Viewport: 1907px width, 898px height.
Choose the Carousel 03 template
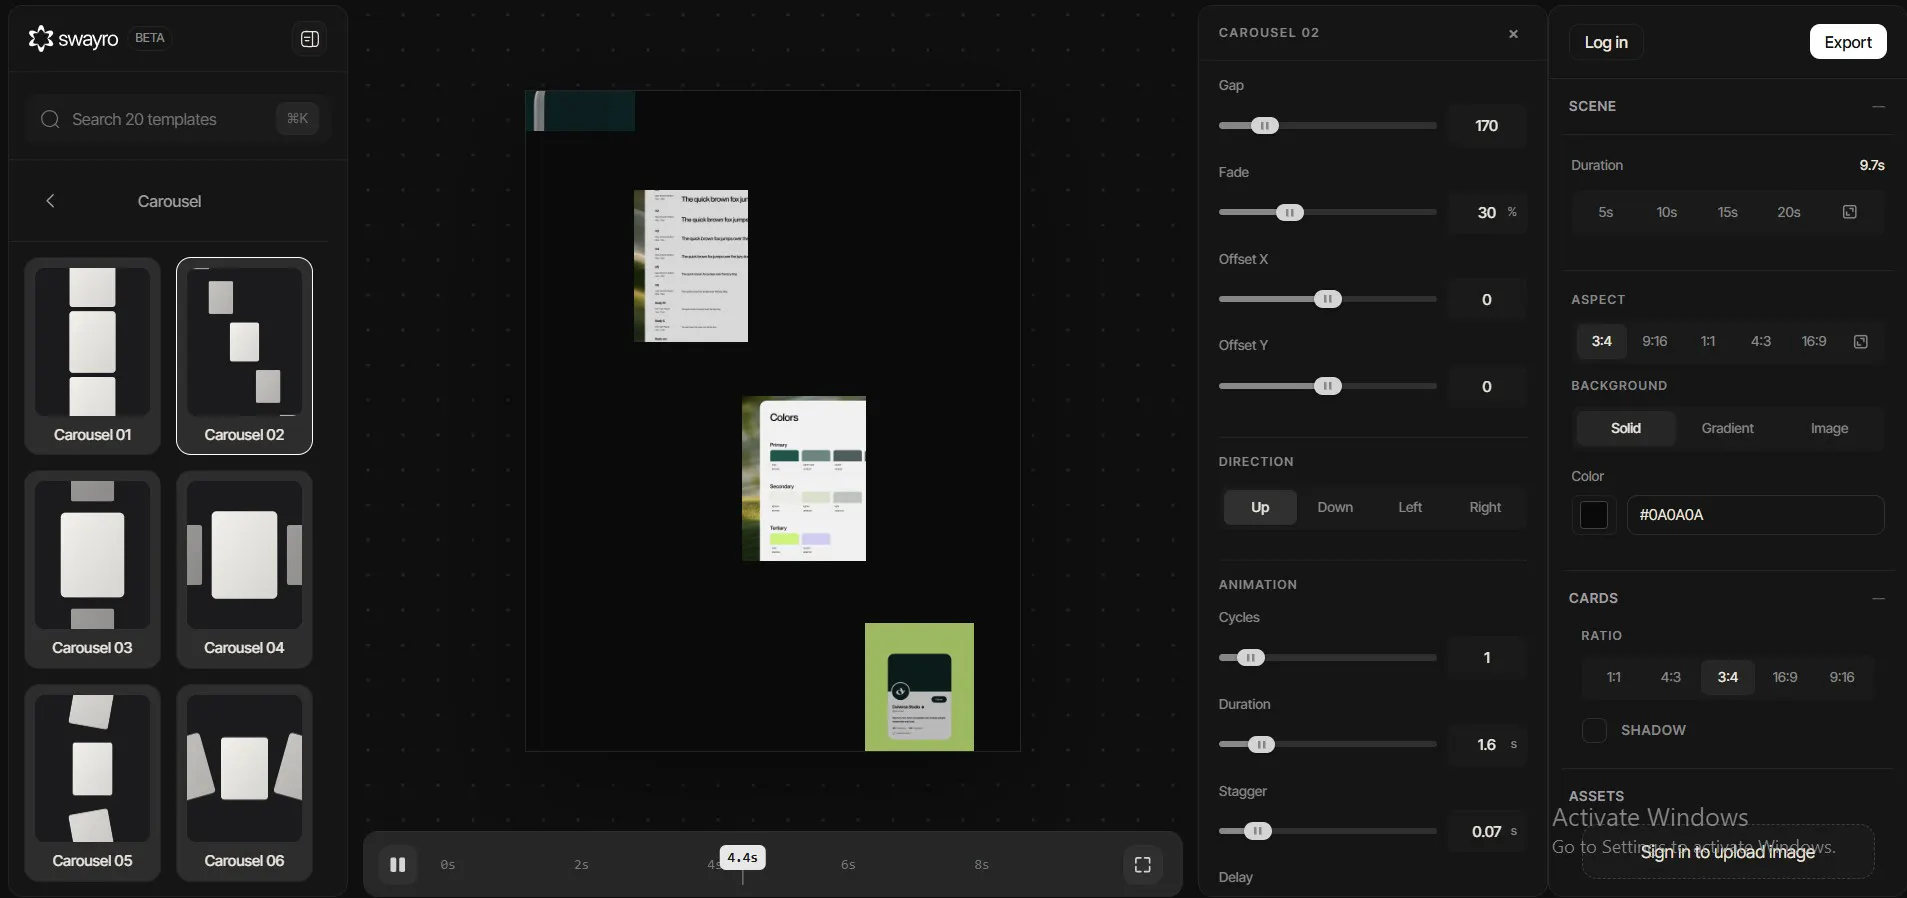[92, 569]
